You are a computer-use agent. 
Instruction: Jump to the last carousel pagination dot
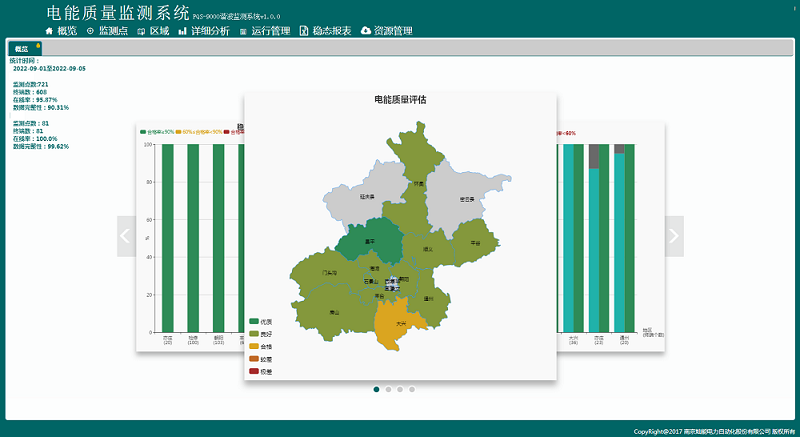pos(412,389)
